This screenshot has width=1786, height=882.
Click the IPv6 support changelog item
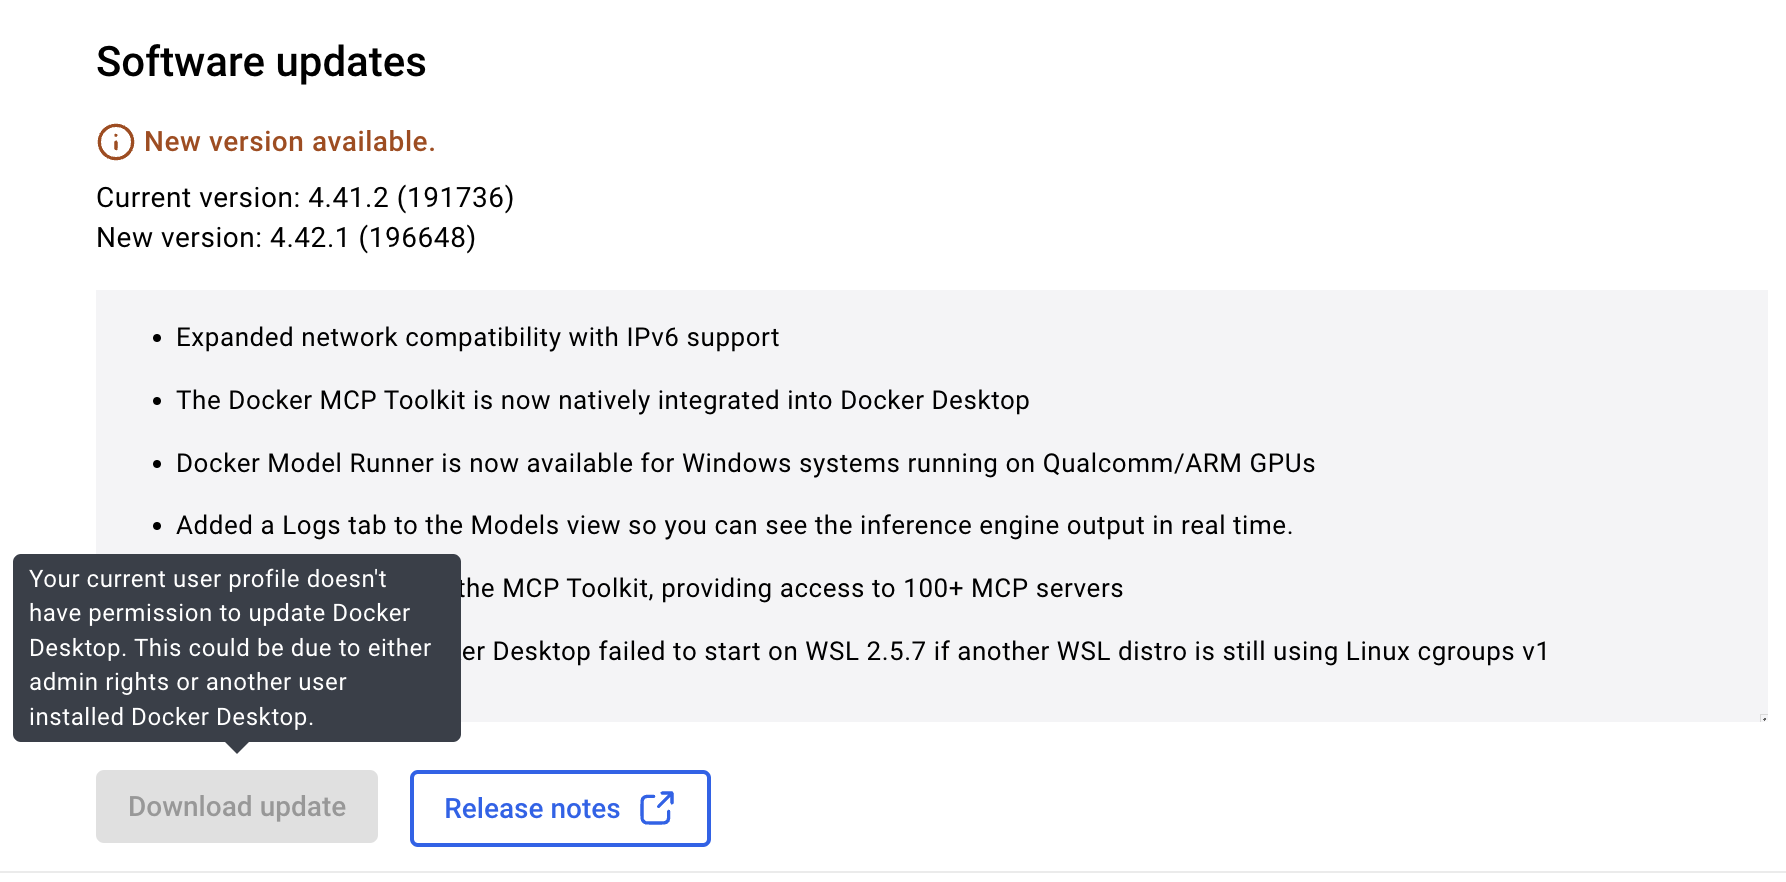477,338
